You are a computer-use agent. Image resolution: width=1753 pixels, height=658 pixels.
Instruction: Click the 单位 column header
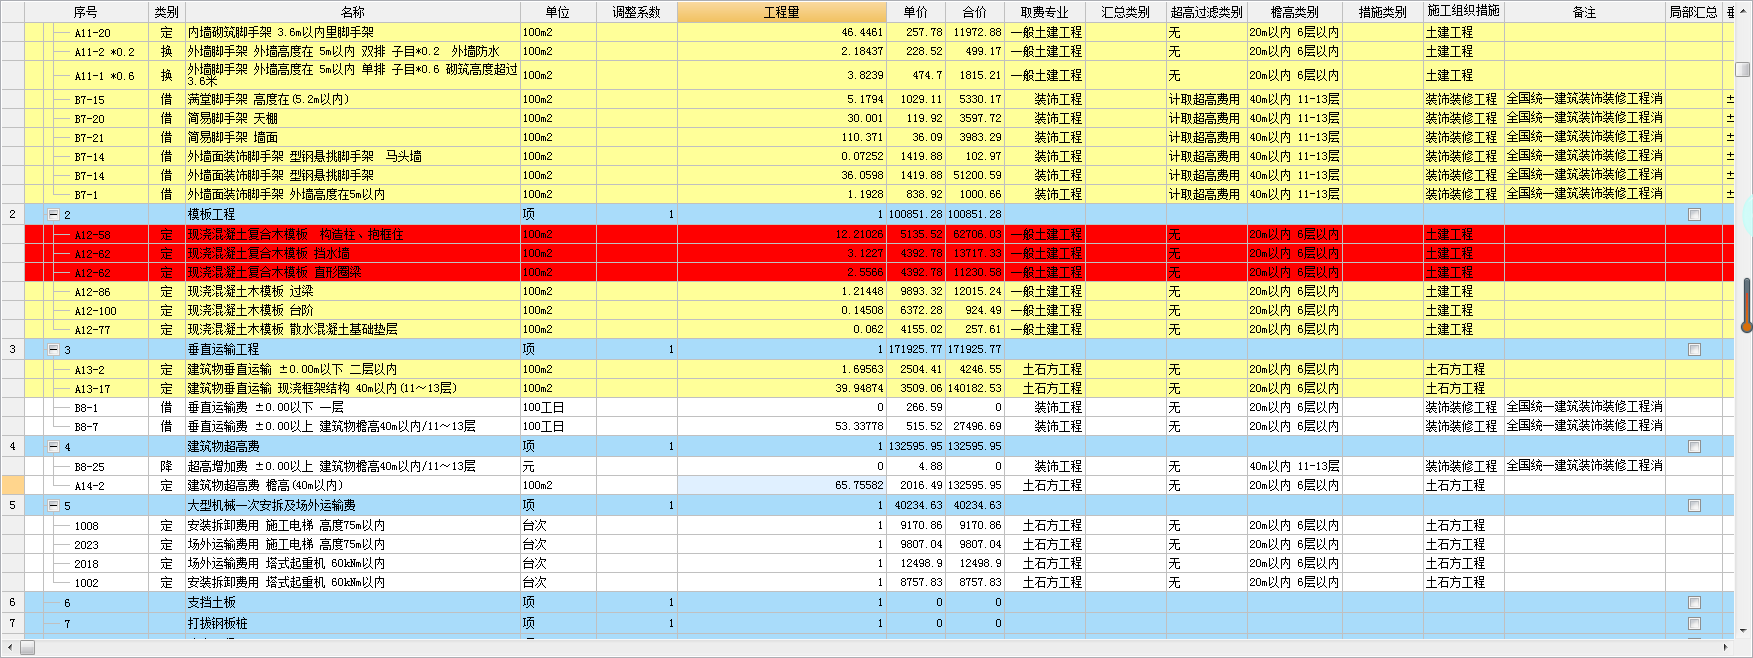558,12
